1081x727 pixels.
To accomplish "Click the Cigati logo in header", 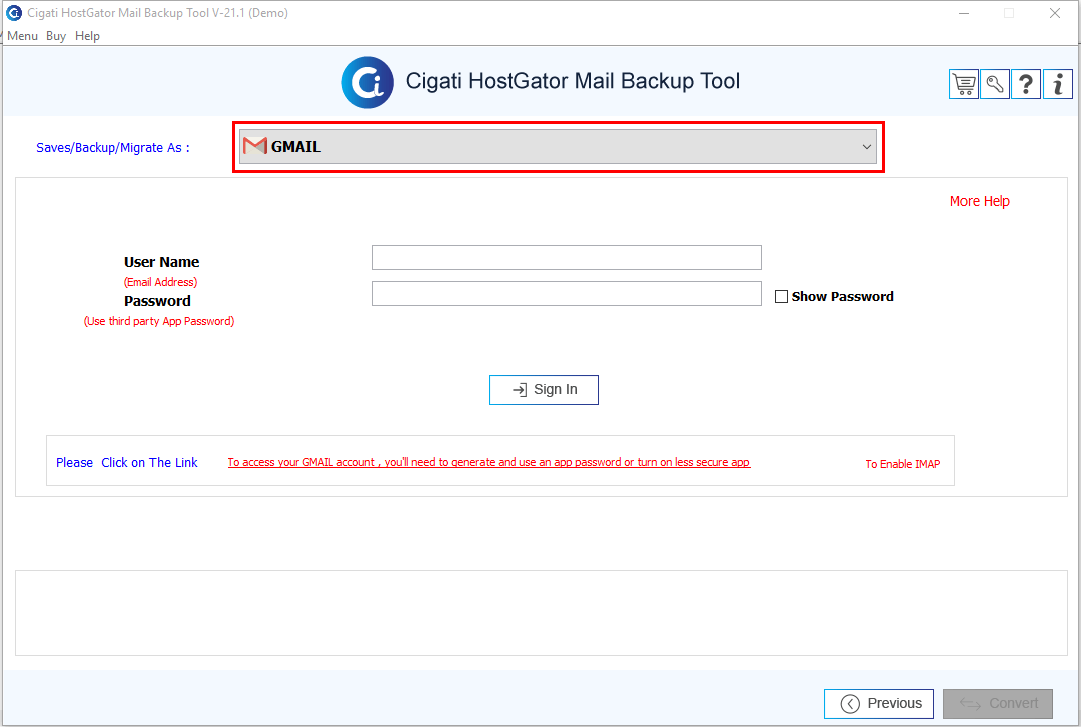I will pyautogui.click(x=367, y=83).
